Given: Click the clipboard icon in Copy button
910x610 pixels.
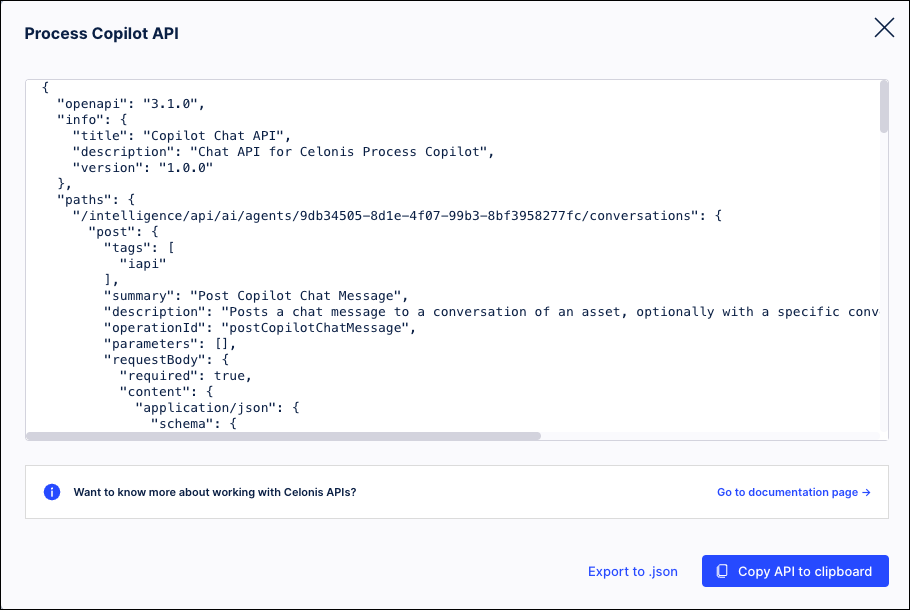Looking at the screenshot, I should [722, 571].
